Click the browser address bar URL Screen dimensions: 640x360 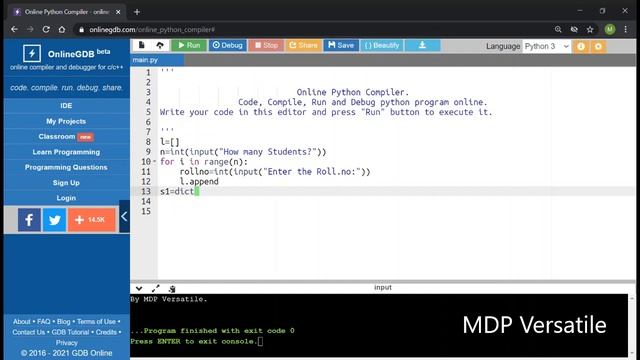click(x=152, y=30)
